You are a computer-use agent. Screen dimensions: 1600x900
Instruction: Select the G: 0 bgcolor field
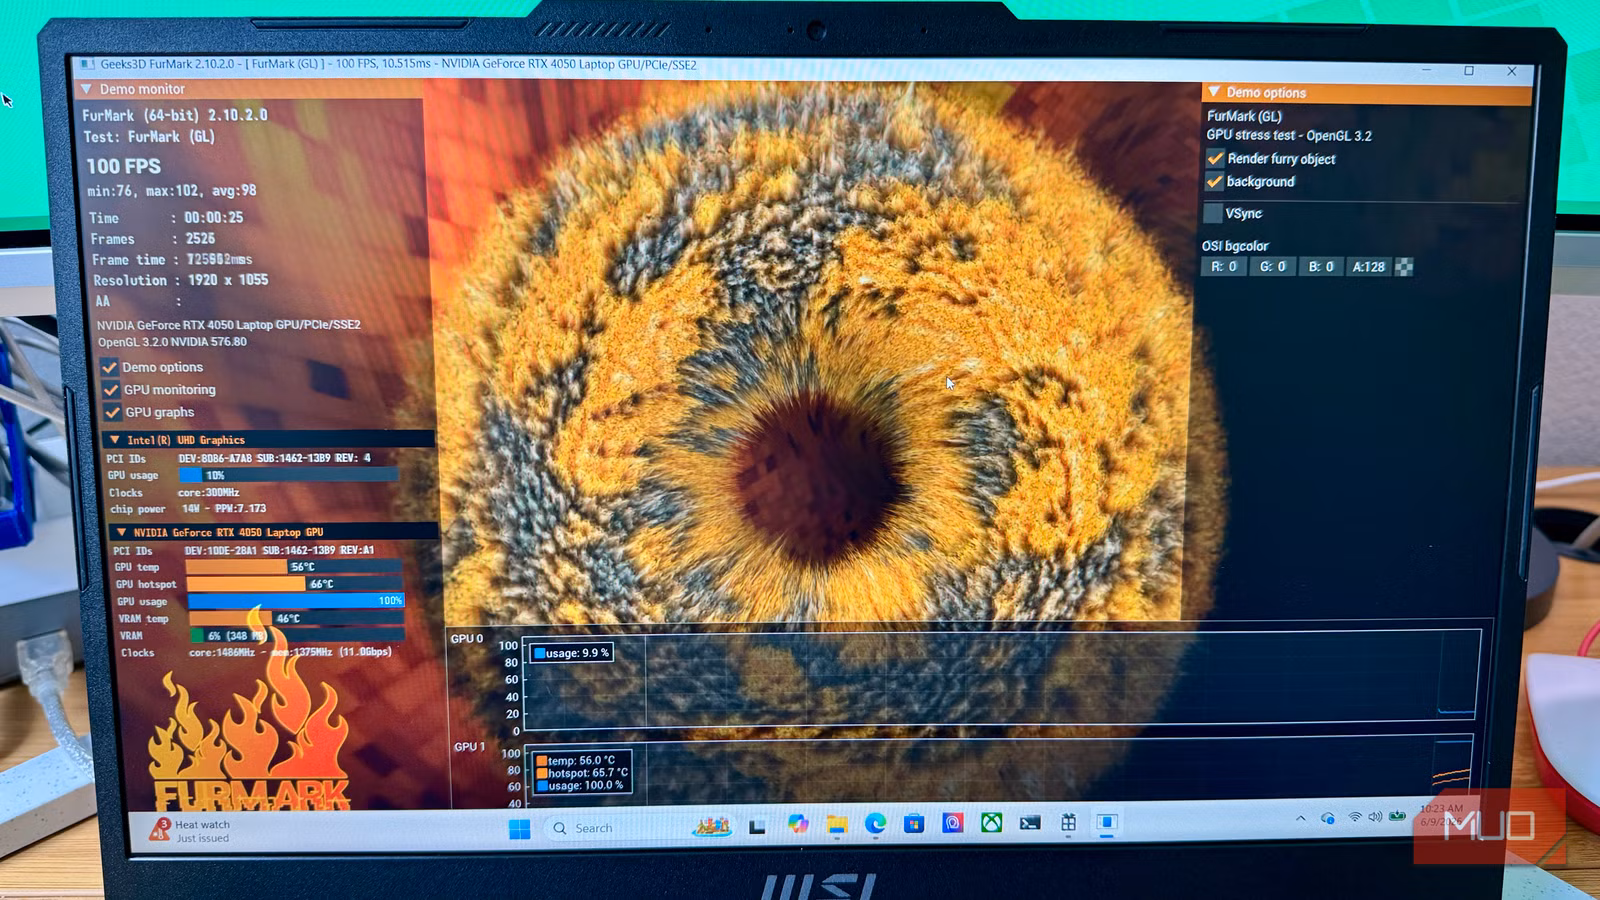click(1272, 267)
